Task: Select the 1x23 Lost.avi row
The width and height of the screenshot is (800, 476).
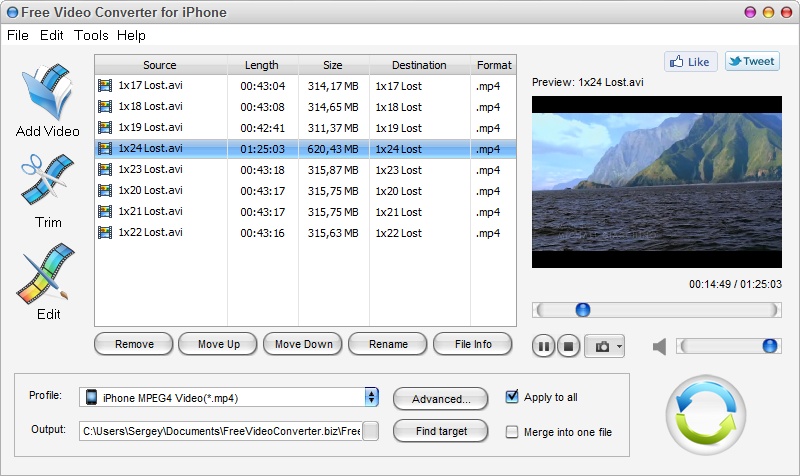Action: click(305, 169)
